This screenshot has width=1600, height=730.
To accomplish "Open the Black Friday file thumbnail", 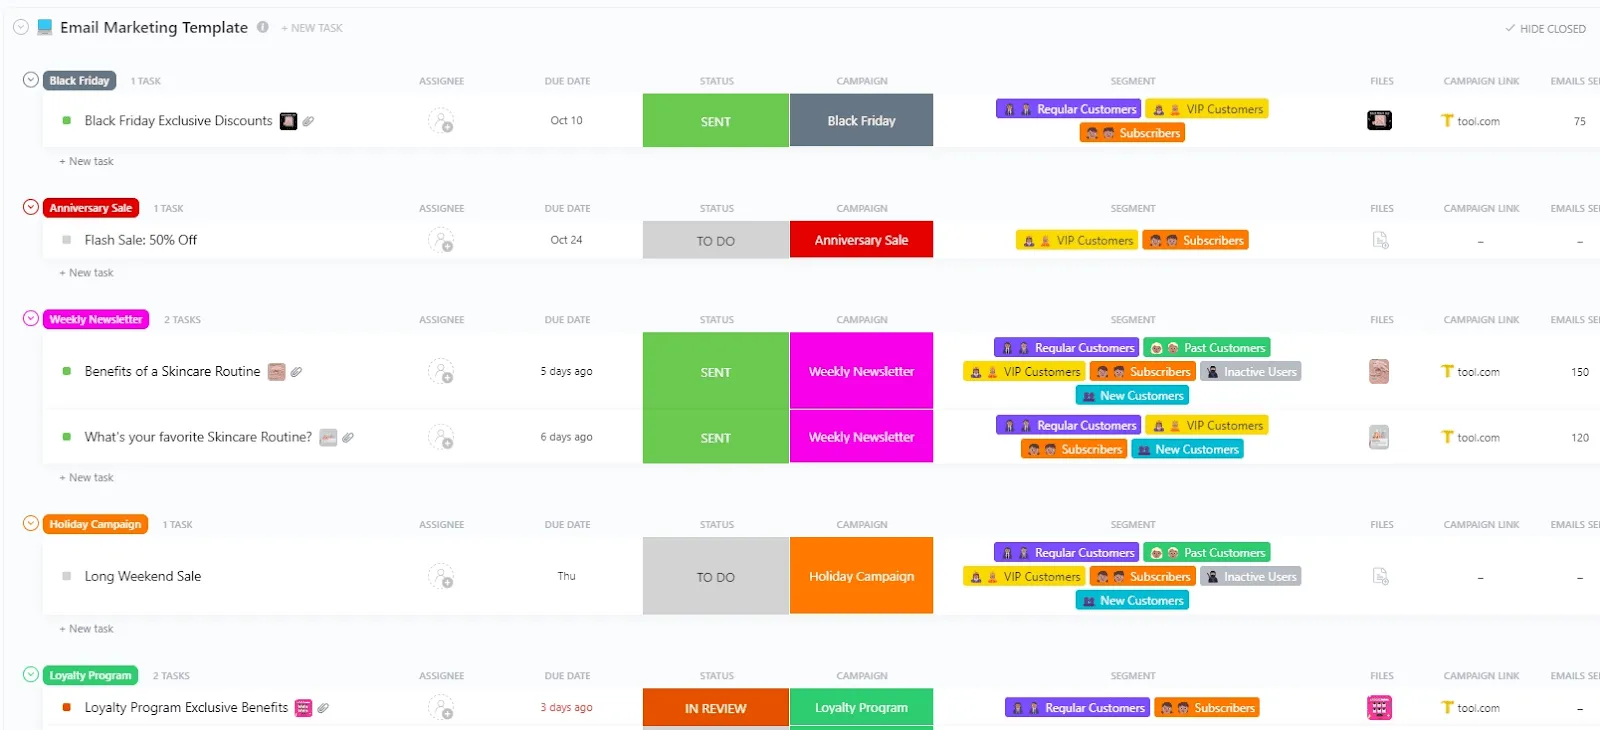I will (1380, 120).
